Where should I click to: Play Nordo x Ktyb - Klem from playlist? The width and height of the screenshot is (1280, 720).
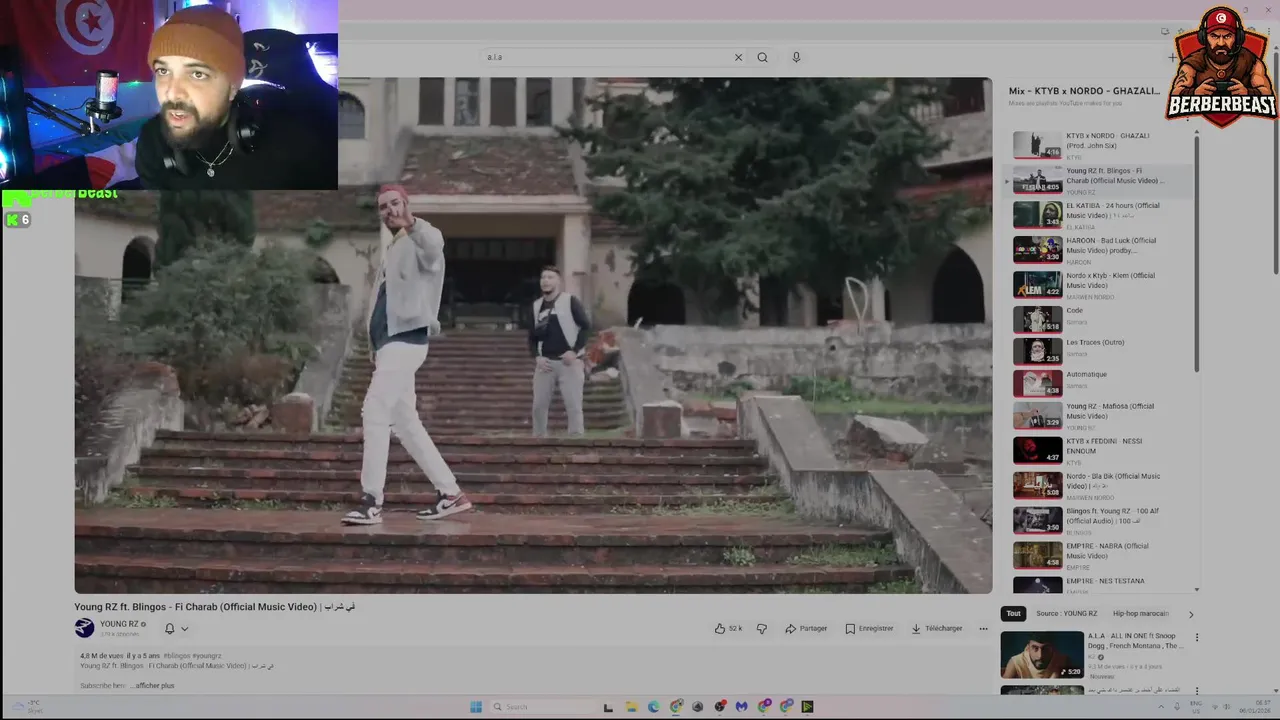tap(1100, 285)
